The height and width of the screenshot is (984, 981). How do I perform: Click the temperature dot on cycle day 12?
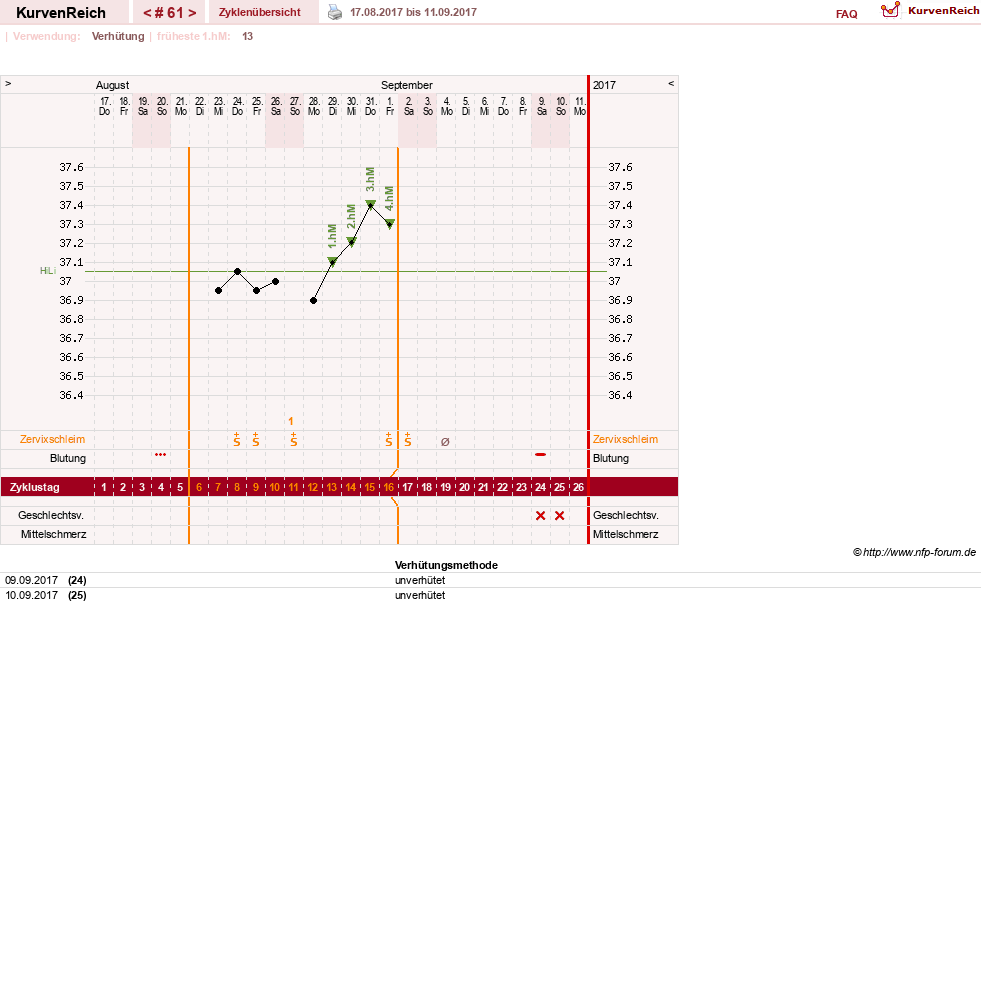click(x=314, y=301)
